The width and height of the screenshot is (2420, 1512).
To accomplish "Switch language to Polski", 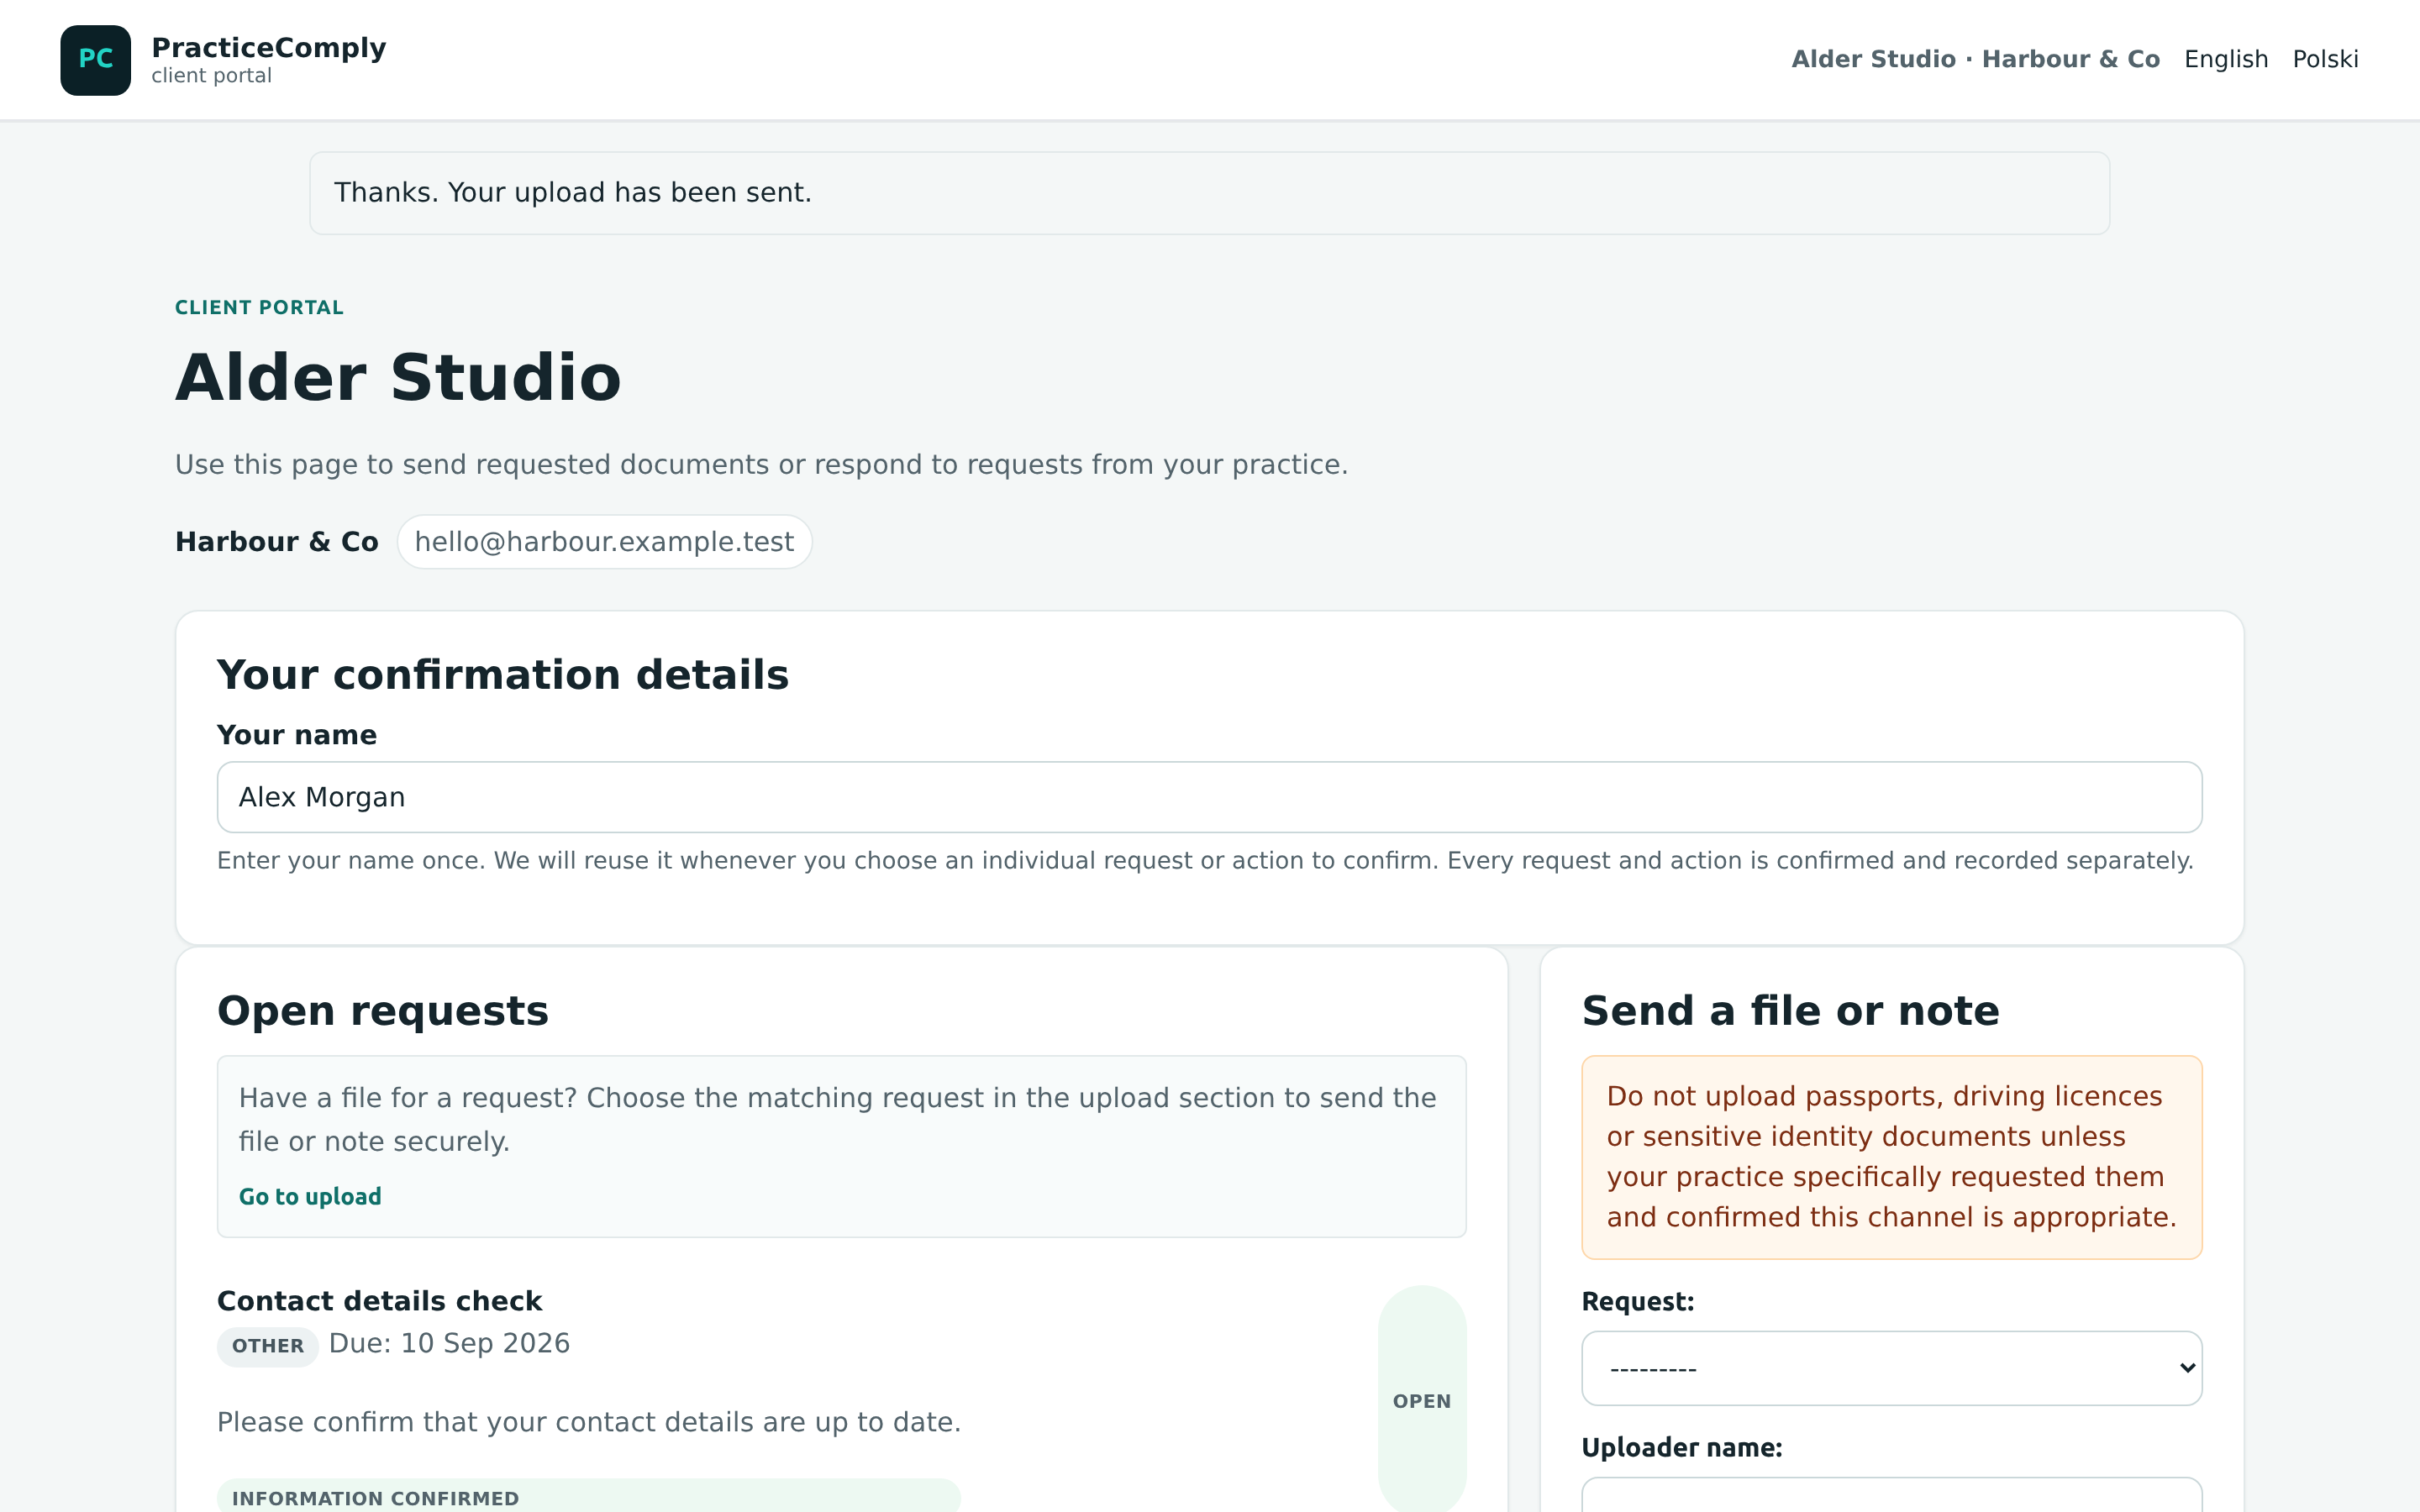I will point(2325,59).
